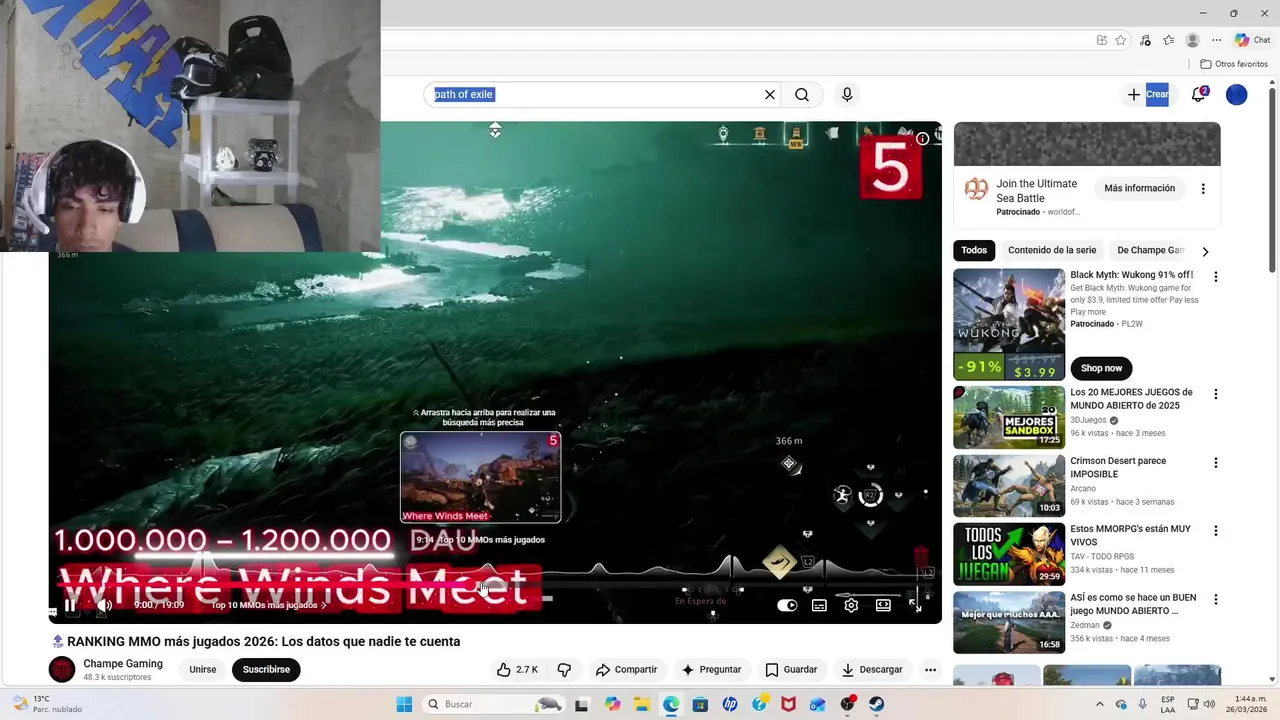Click 'Más información' on the sea battle ad
The image size is (1280, 720).
pyautogui.click(x=1140, y=188)
